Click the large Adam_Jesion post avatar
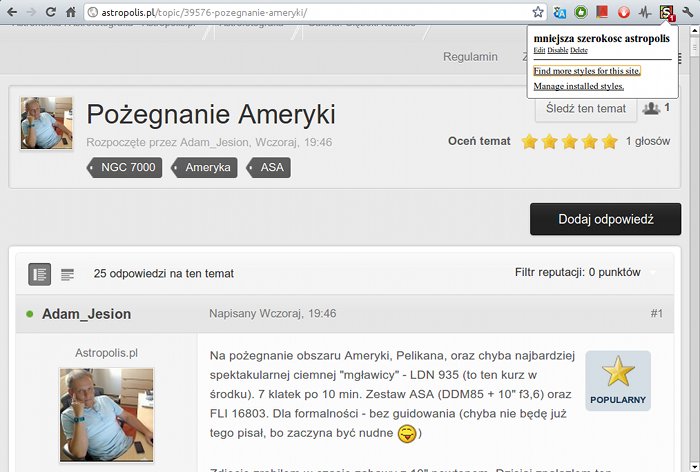 click(107, 415)
